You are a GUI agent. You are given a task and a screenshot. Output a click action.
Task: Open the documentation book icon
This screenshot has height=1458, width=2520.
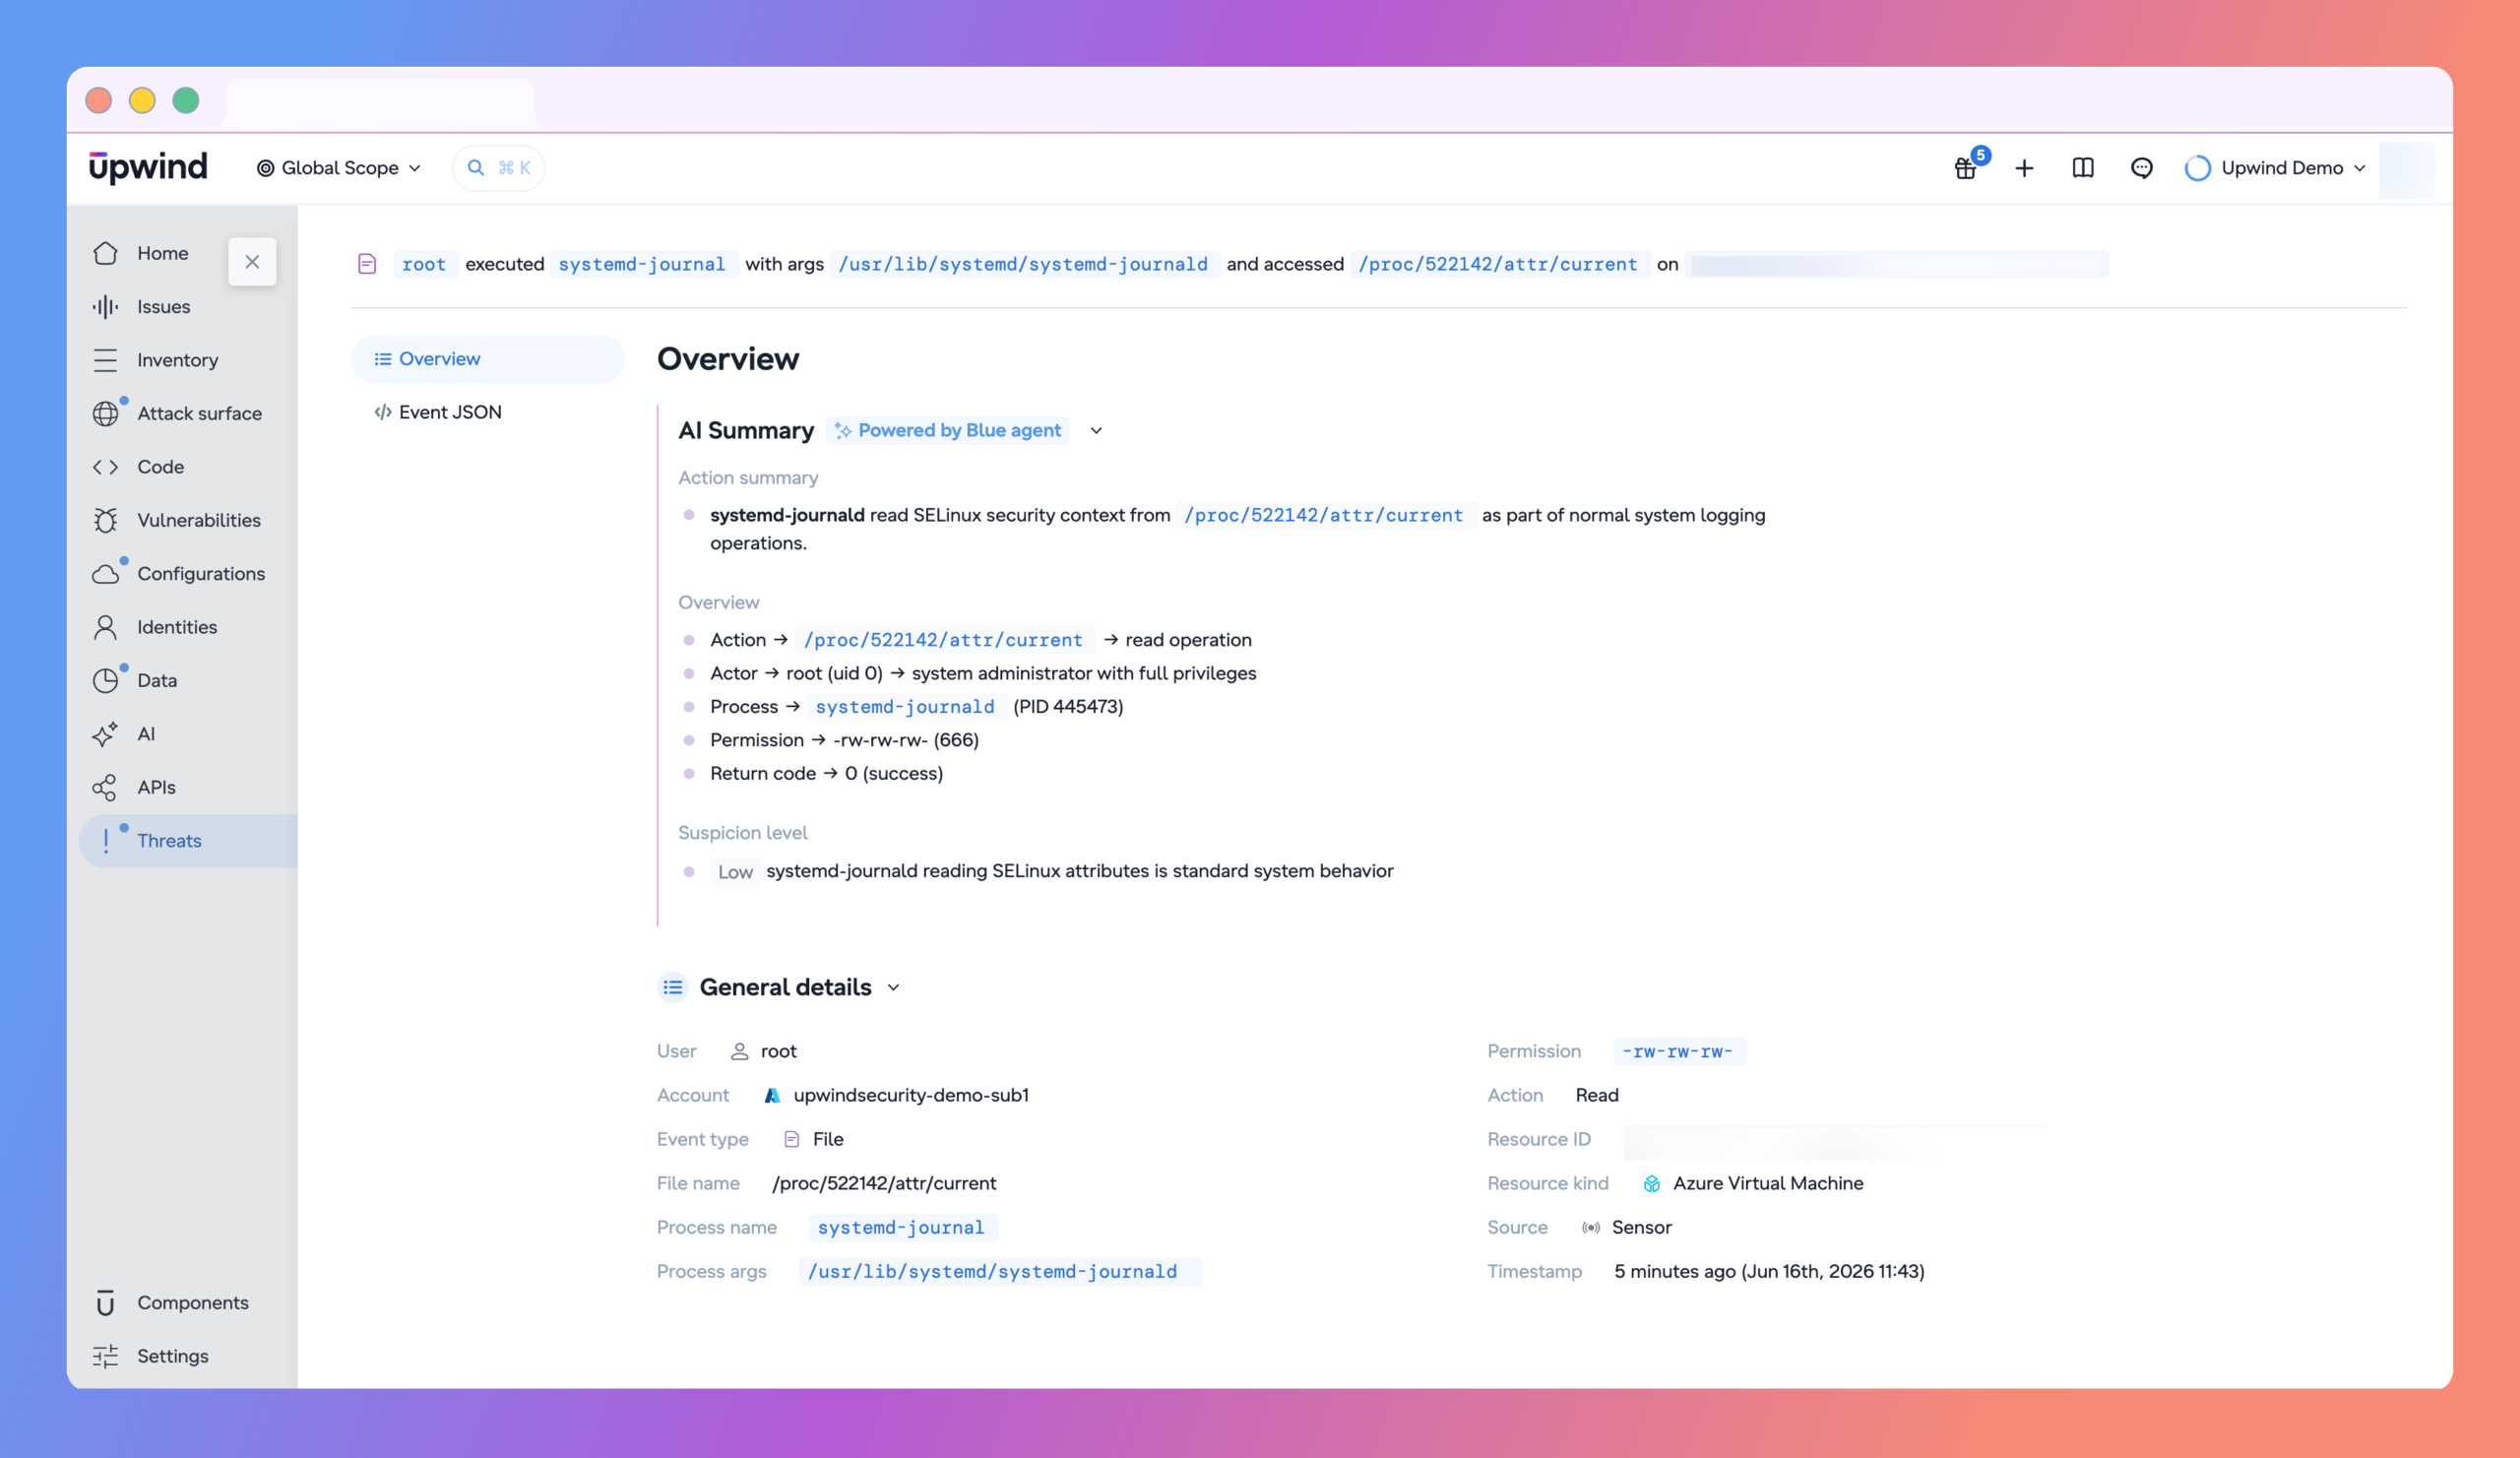[2083, 168]
